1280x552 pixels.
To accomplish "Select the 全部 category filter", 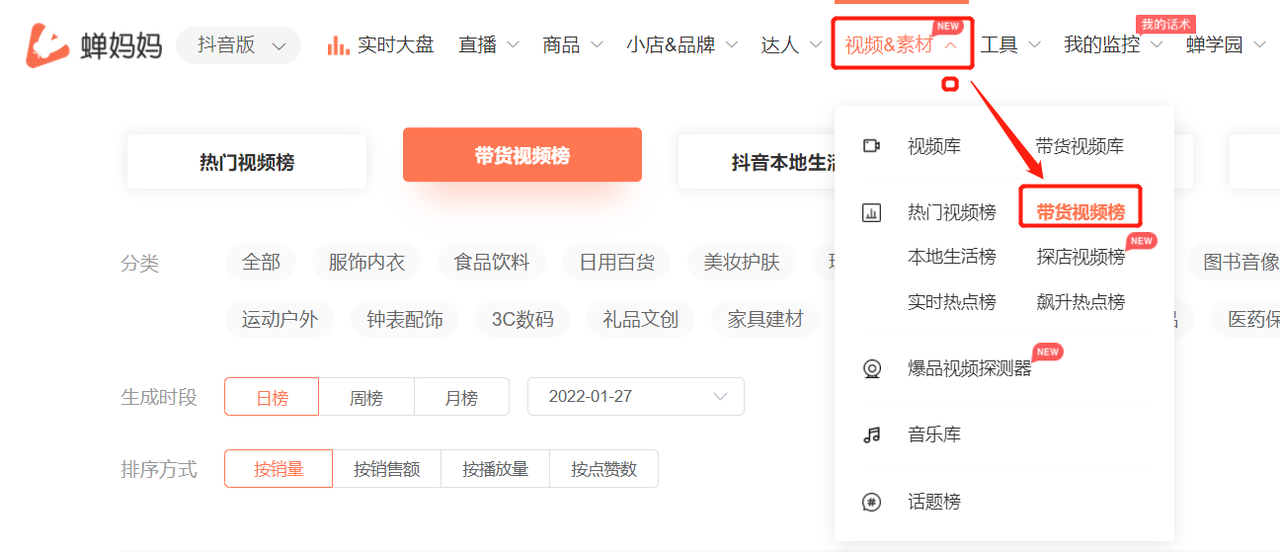I will 261,262.
